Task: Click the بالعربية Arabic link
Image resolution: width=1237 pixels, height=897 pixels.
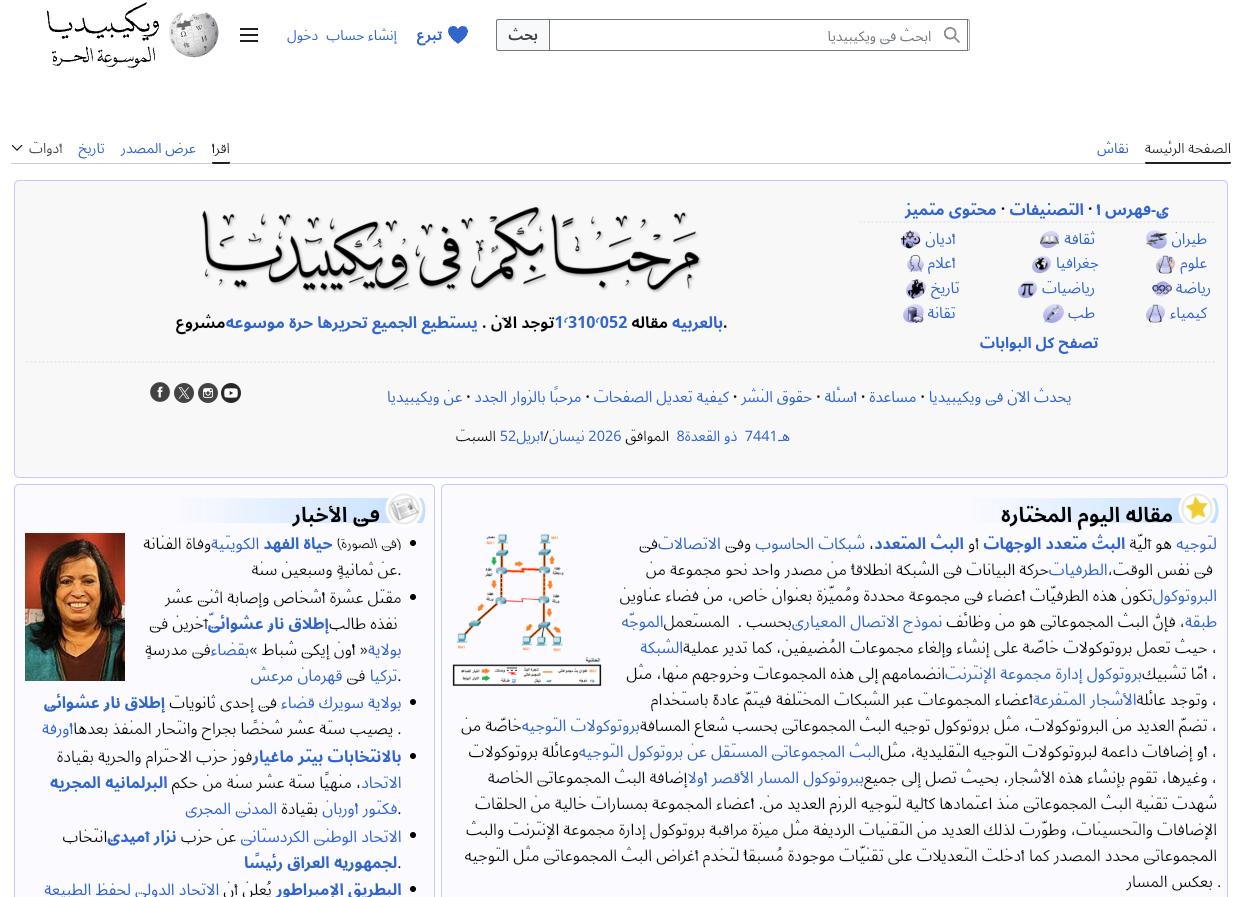Action: pos(697,323)
